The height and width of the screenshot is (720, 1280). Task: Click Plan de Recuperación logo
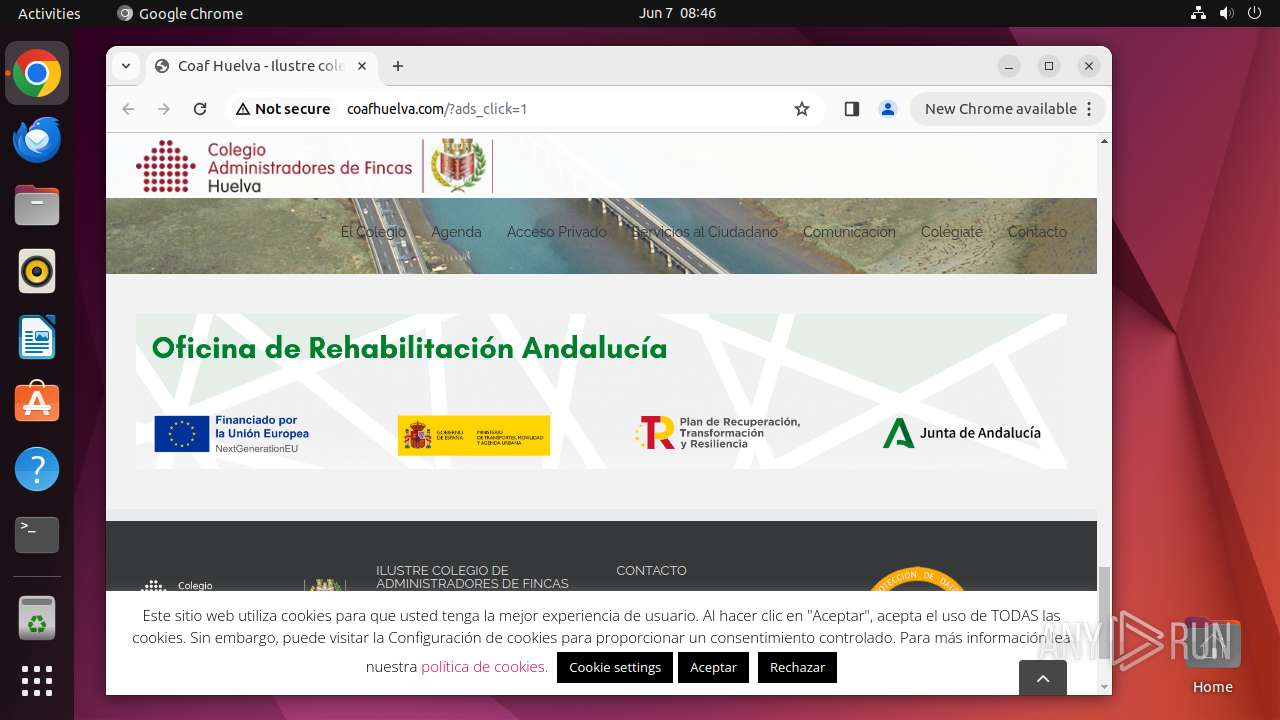[x=717, y=433]
